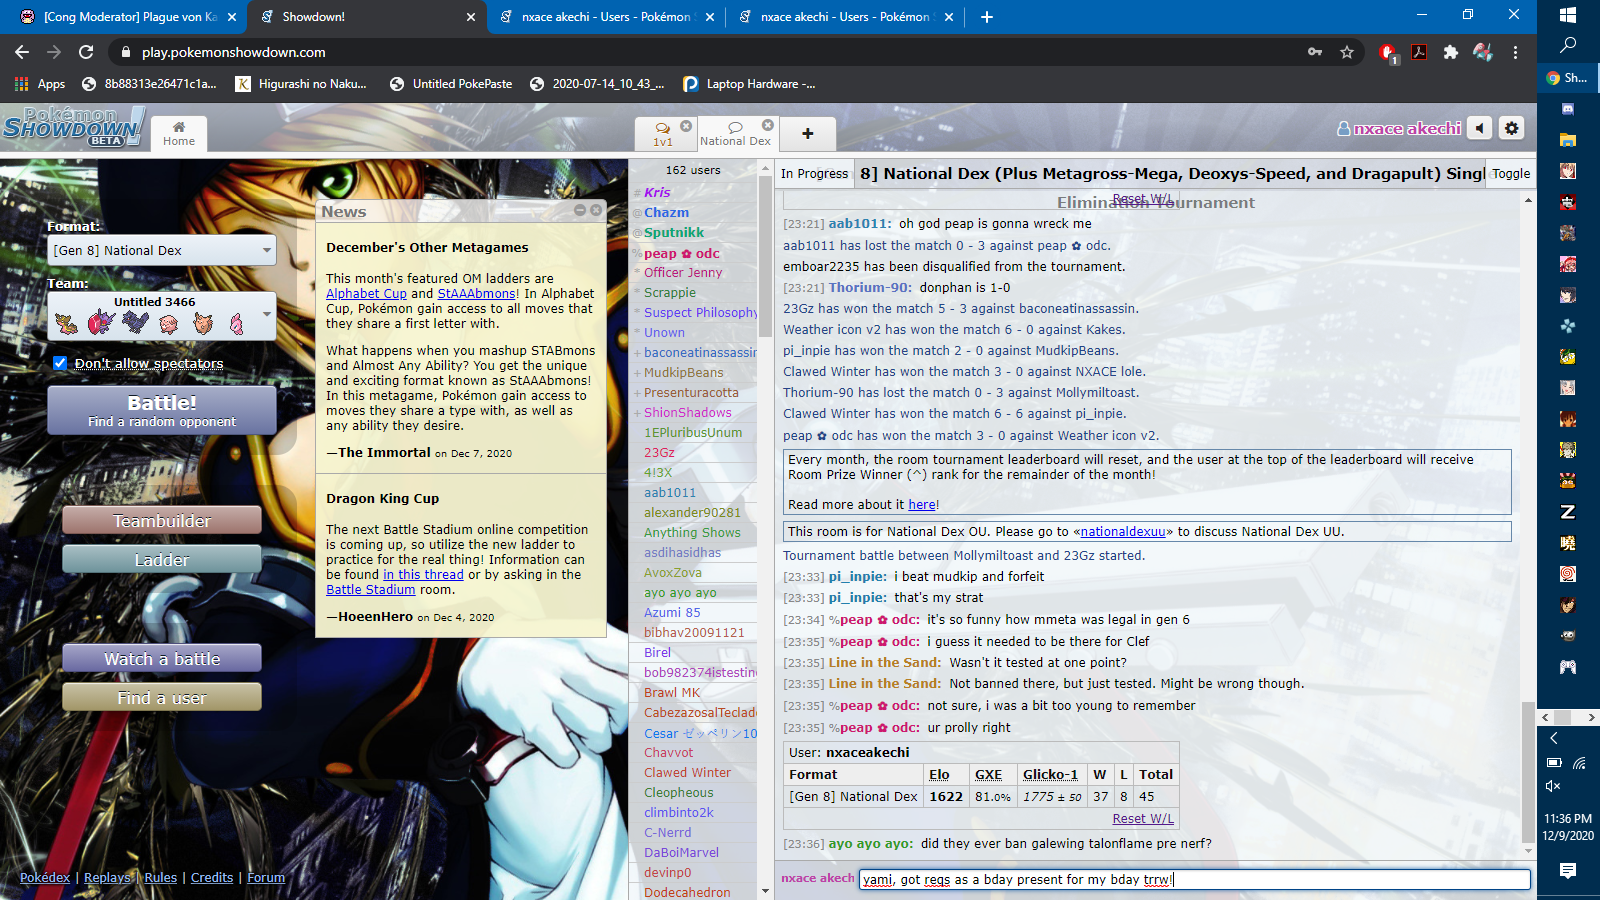1600x900 pixels.
Task: Switch to Cong Moderator Plague browser tab
Action: point(127,17)
